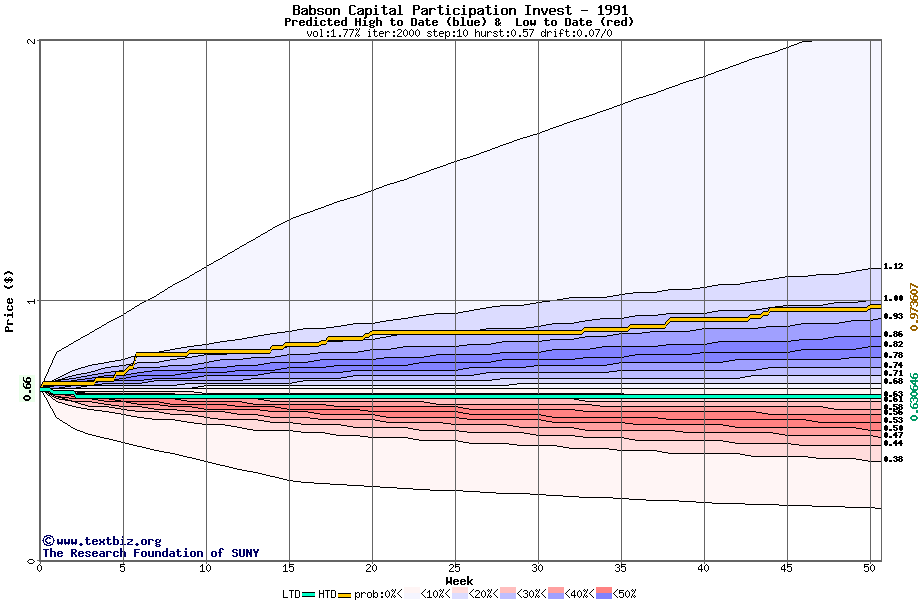
Task: Click the right-side band label '0.78'
Action: point(893,355)
